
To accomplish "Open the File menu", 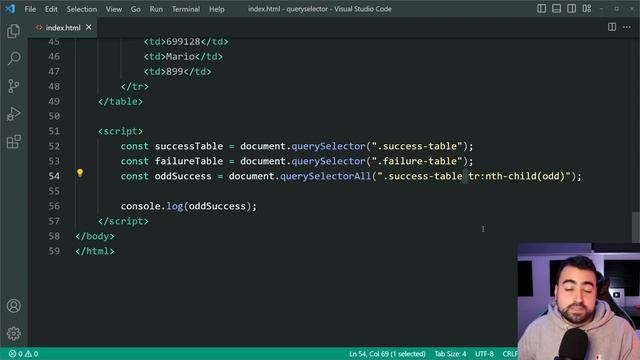I will coord(30,9).
